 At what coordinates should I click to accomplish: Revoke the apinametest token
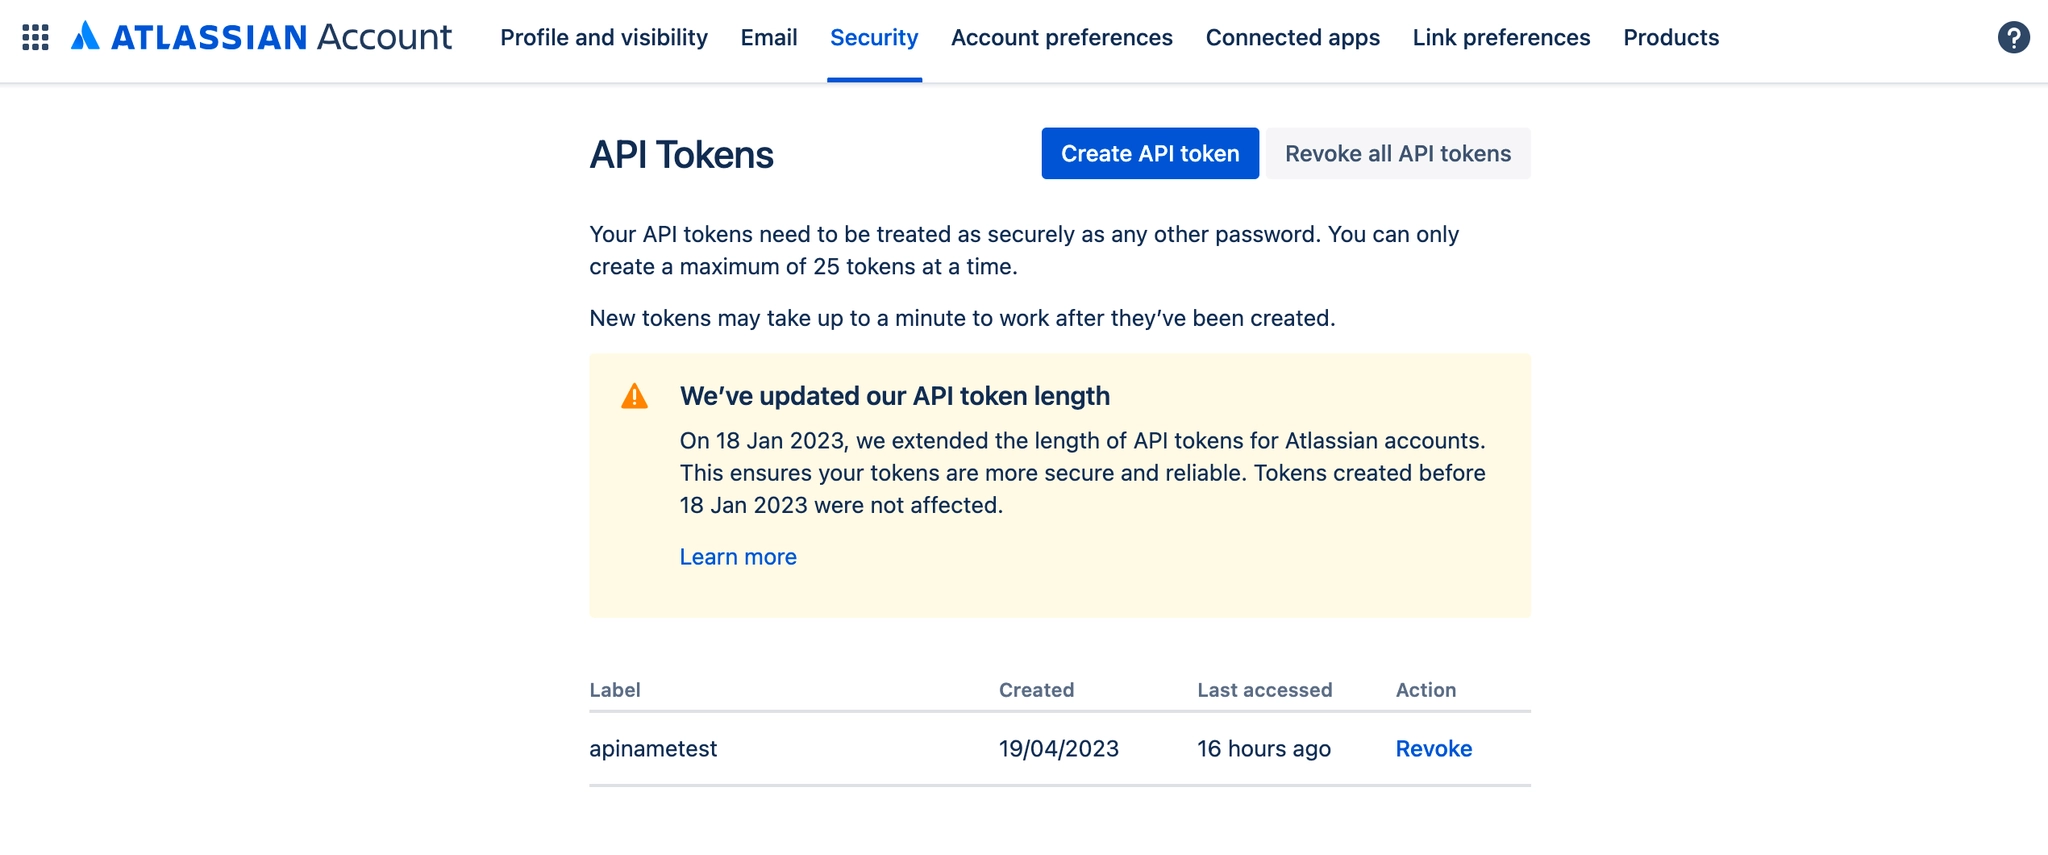(1433, 749)
